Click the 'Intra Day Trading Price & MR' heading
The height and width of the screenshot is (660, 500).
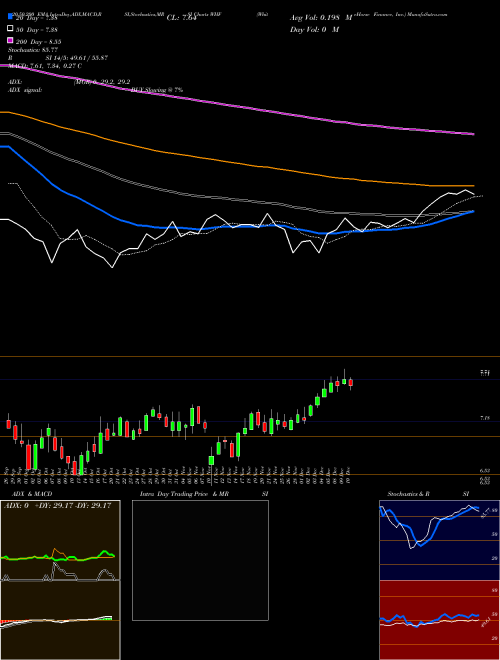pyautogui.click(x=184, y=494)
